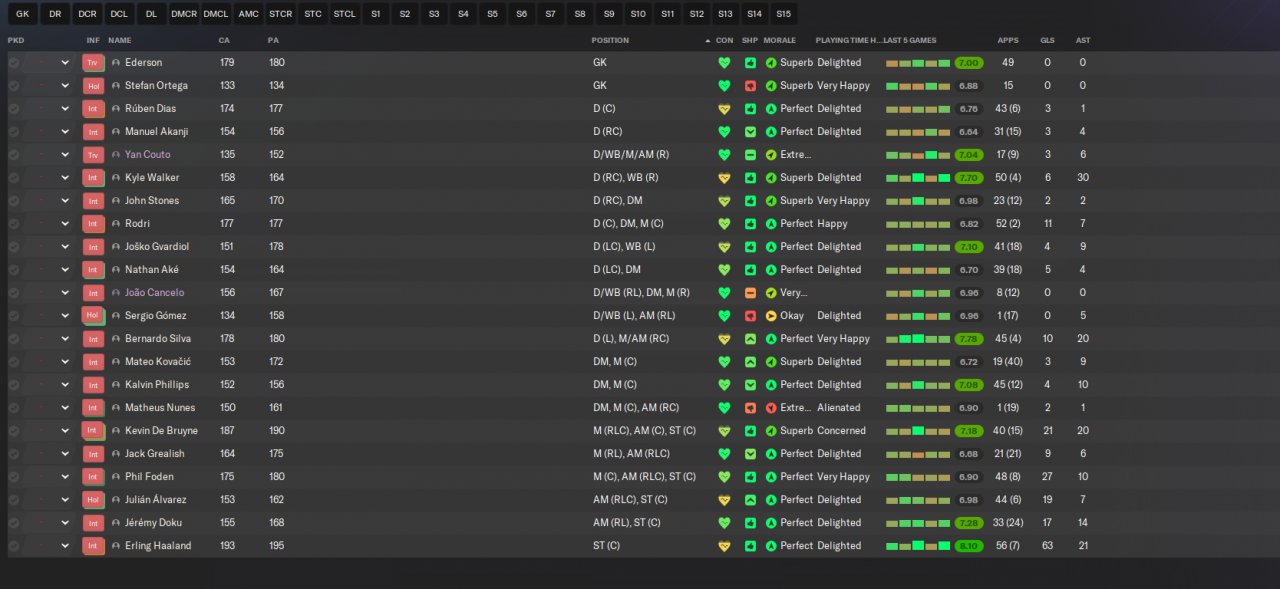Sort by the POSITION column header
Image resolution: width=1280 pixels, height=589 pixels.
pyautogui.click(x=610, y=40)
